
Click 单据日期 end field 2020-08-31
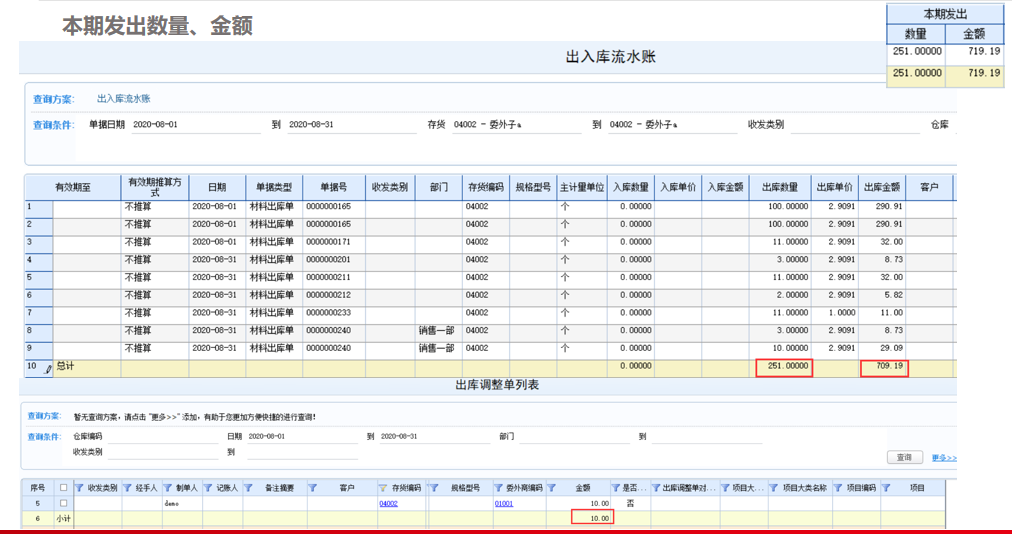[352, 125]
